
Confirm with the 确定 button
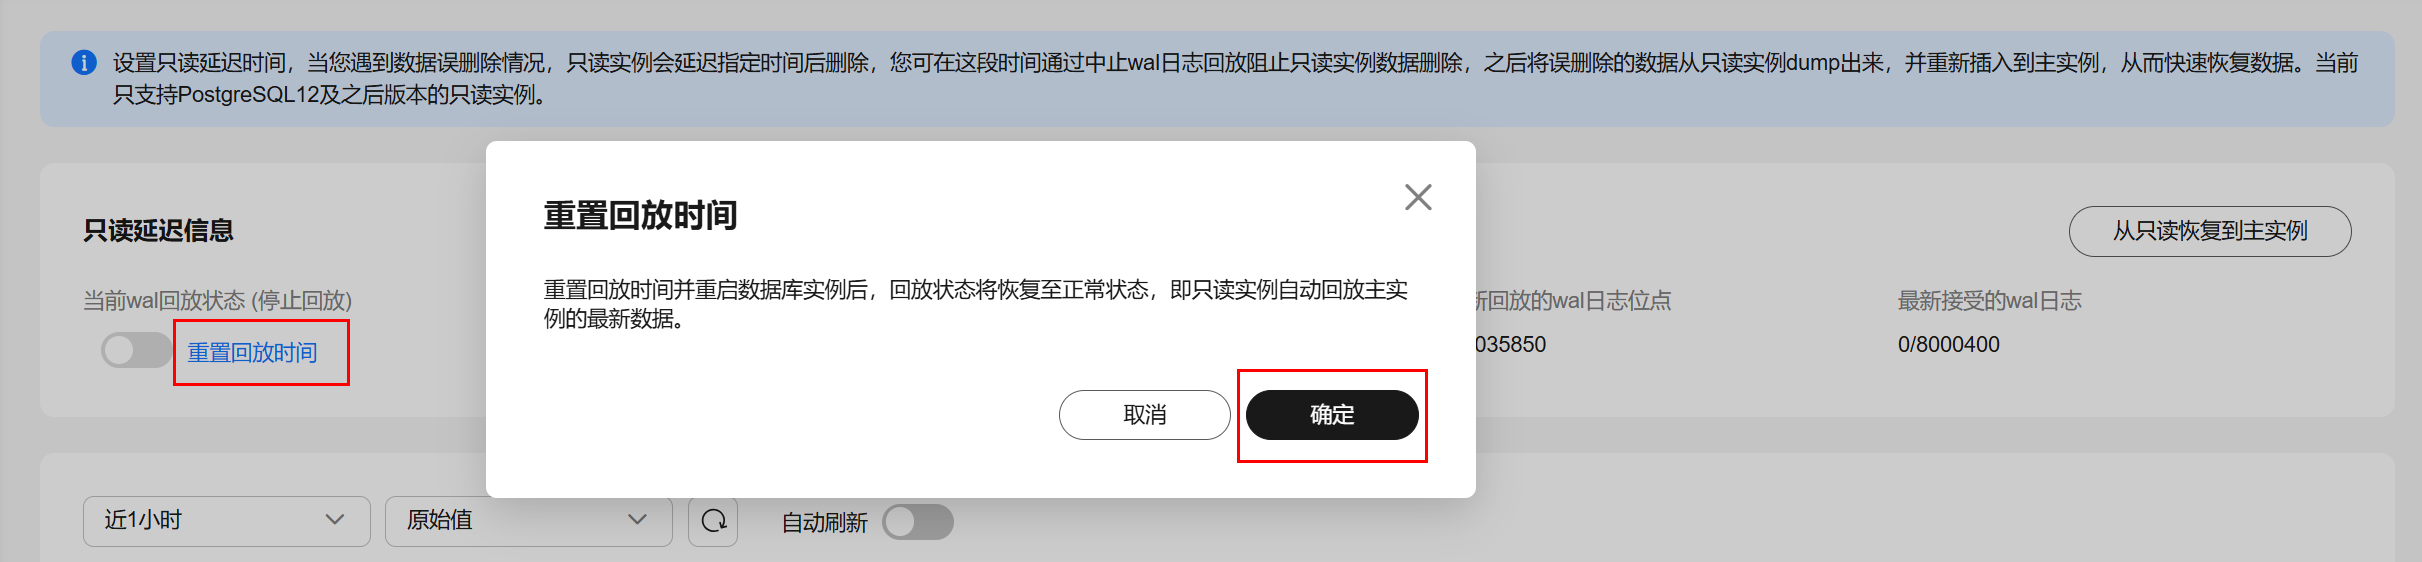click(1332, 415)
